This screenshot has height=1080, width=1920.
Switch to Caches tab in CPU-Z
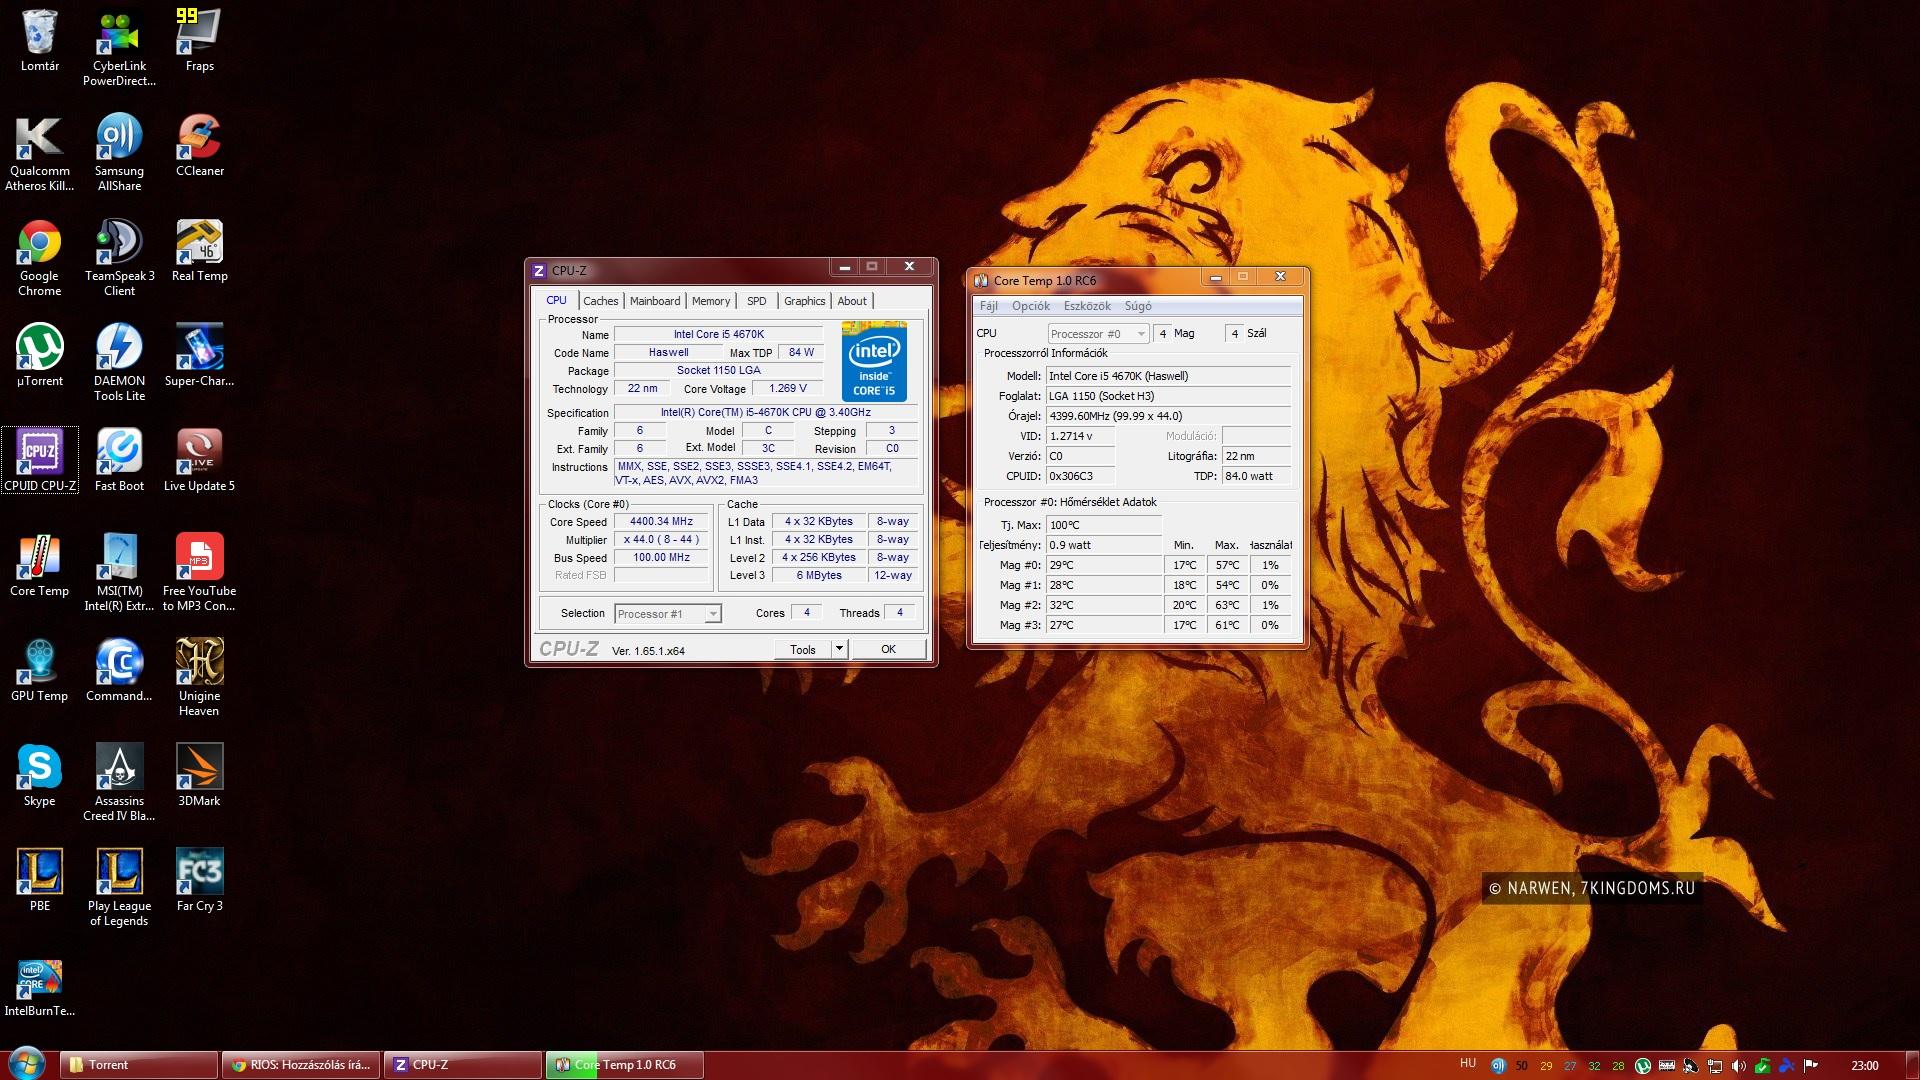click(600, 301)
